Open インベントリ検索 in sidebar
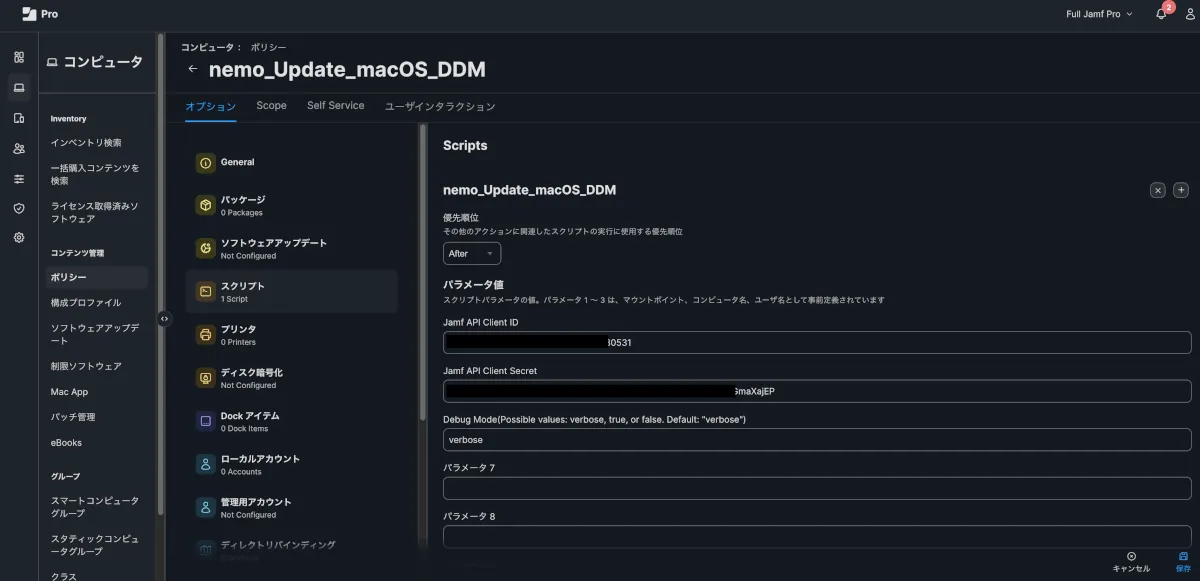1200x581 pixels. 86,143
